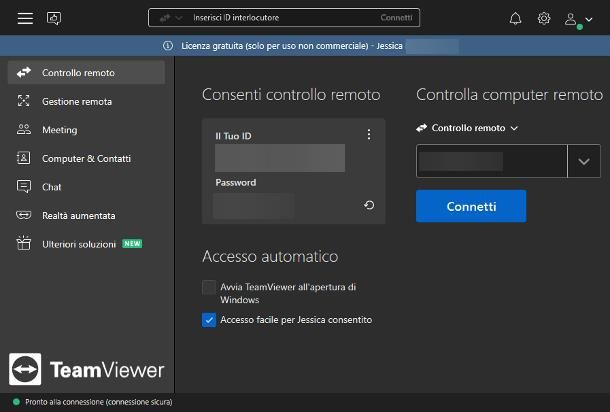Click the Licenza gratuita banner text

click(x=292, y=46)
